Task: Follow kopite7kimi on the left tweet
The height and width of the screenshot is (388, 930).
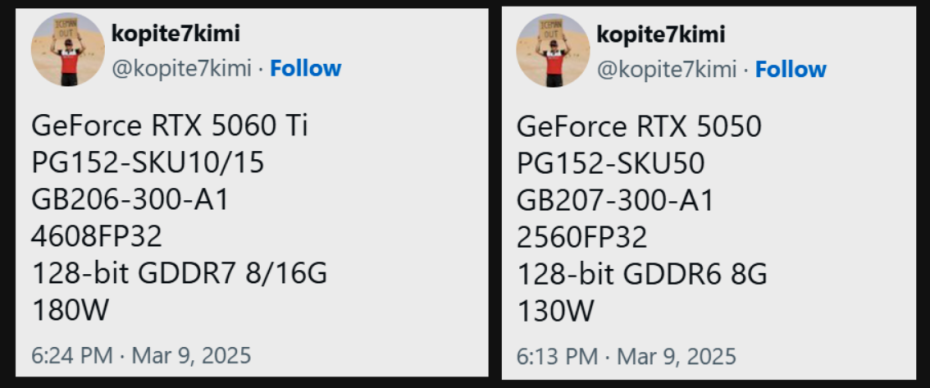Action: [305, 69]
